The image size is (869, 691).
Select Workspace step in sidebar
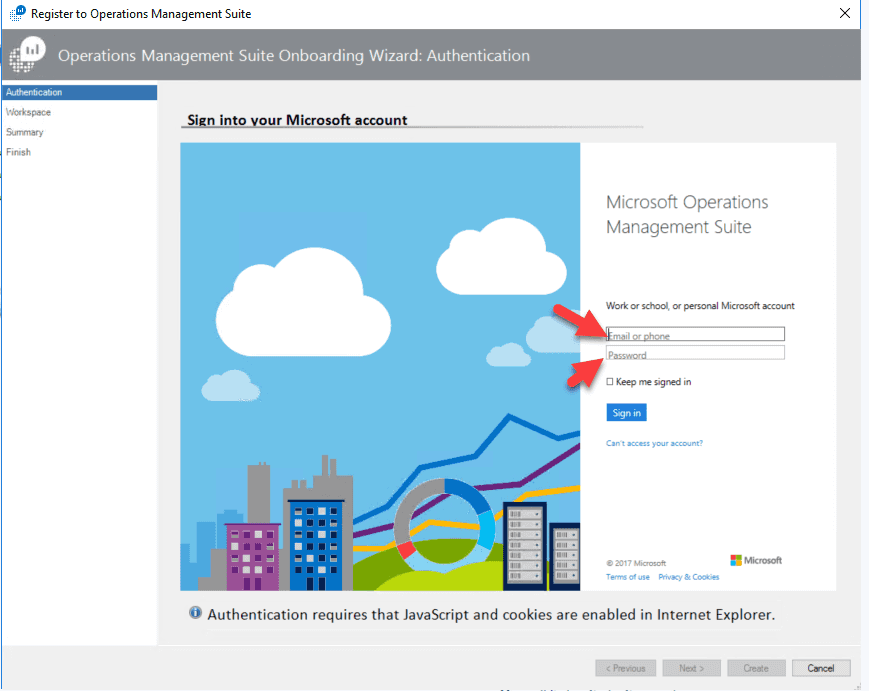[28, 112]
